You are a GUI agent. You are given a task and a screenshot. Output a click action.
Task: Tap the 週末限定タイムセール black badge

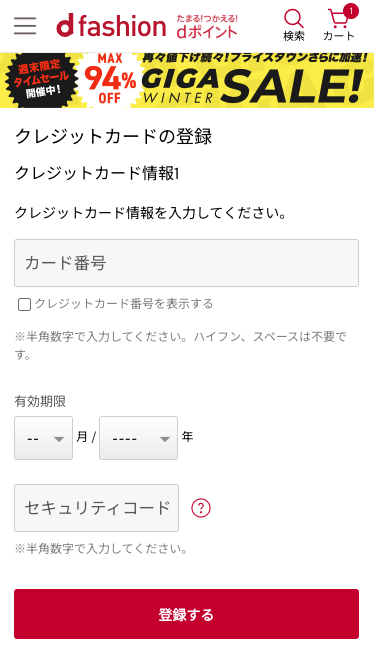point(41,80)
